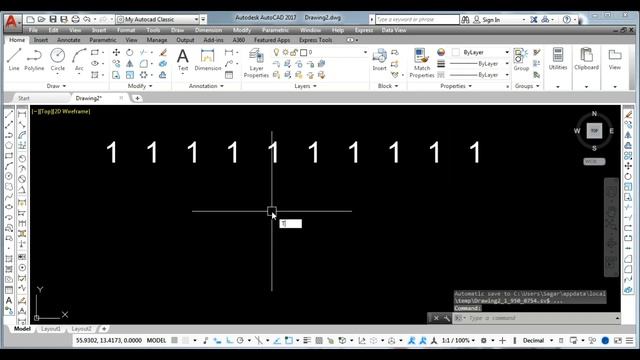This screenshot has width=640, height=360.
Task: Click the customization wrench icon in command line
Action: pyautogui.click(x=447, y=318)
